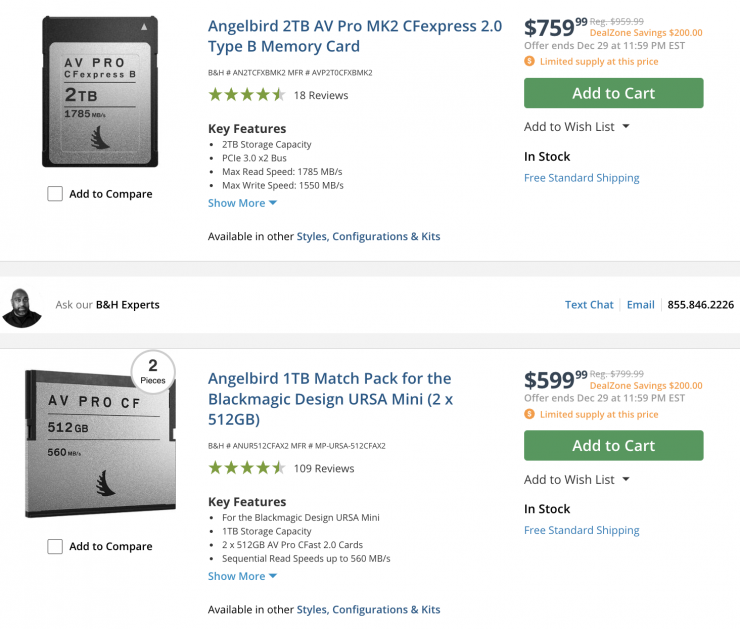Tick Add to Compare for the 2TB CFexpress card
Image resolution: width=740 pixels, height=629 pixels.
click(x=55, y=194)
